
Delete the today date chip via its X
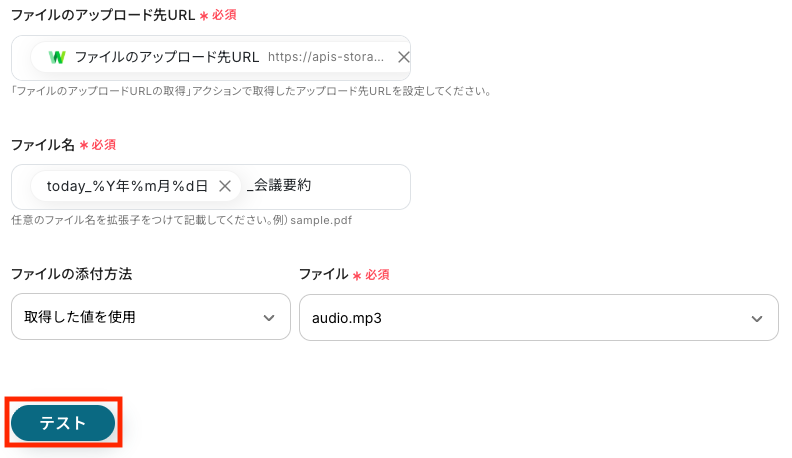point(225,185)
